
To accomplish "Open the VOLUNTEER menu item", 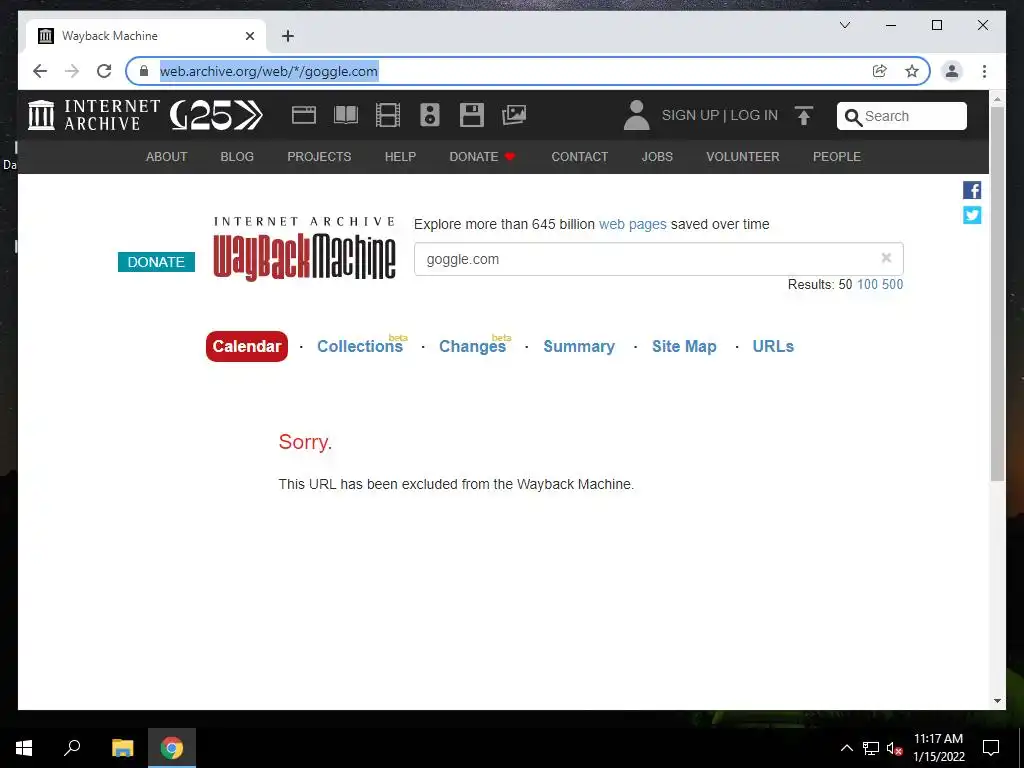I will pyautogui.click(x=743, y=157).
